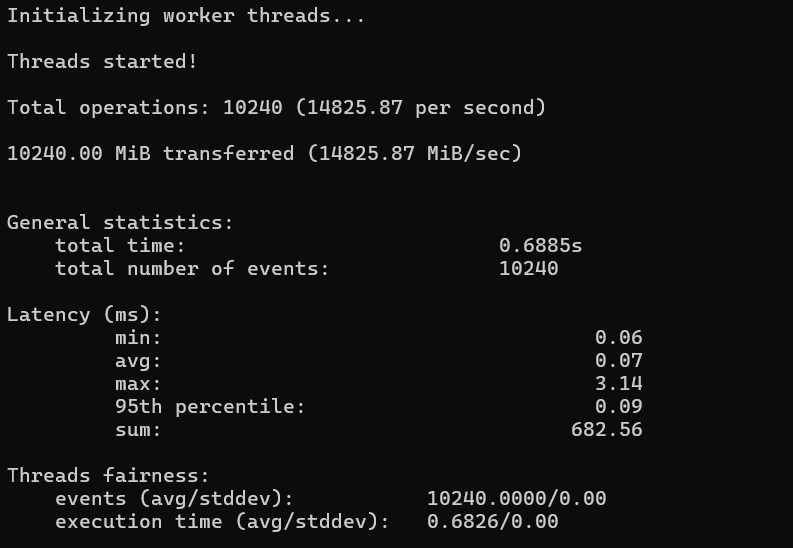Click the '10240.0000/0.00' value
Viewport: 793px width, 548px height.
coord(516,499)
